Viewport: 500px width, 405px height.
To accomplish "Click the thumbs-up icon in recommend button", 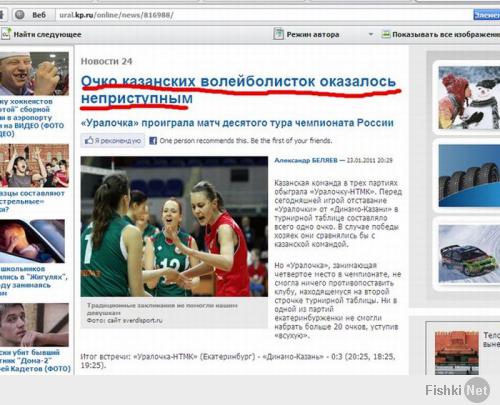I will 89,140.
